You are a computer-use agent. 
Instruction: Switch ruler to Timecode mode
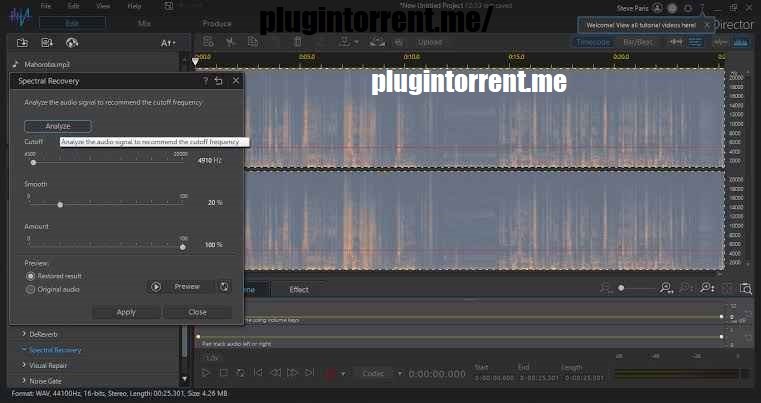593,42
